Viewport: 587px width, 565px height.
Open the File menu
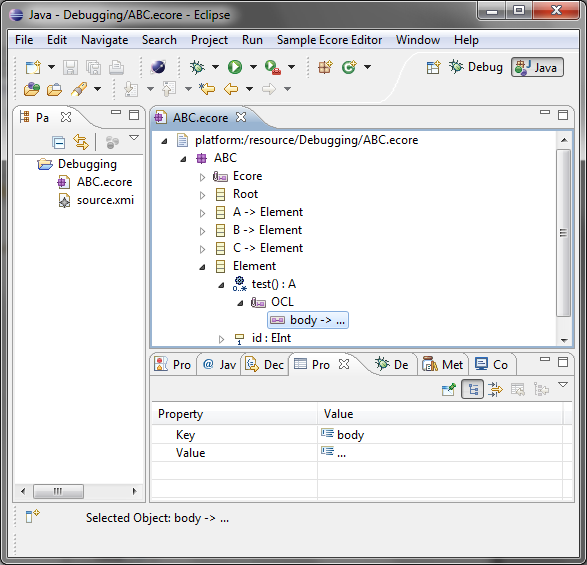pyautogui.click(x=24, y=40)
